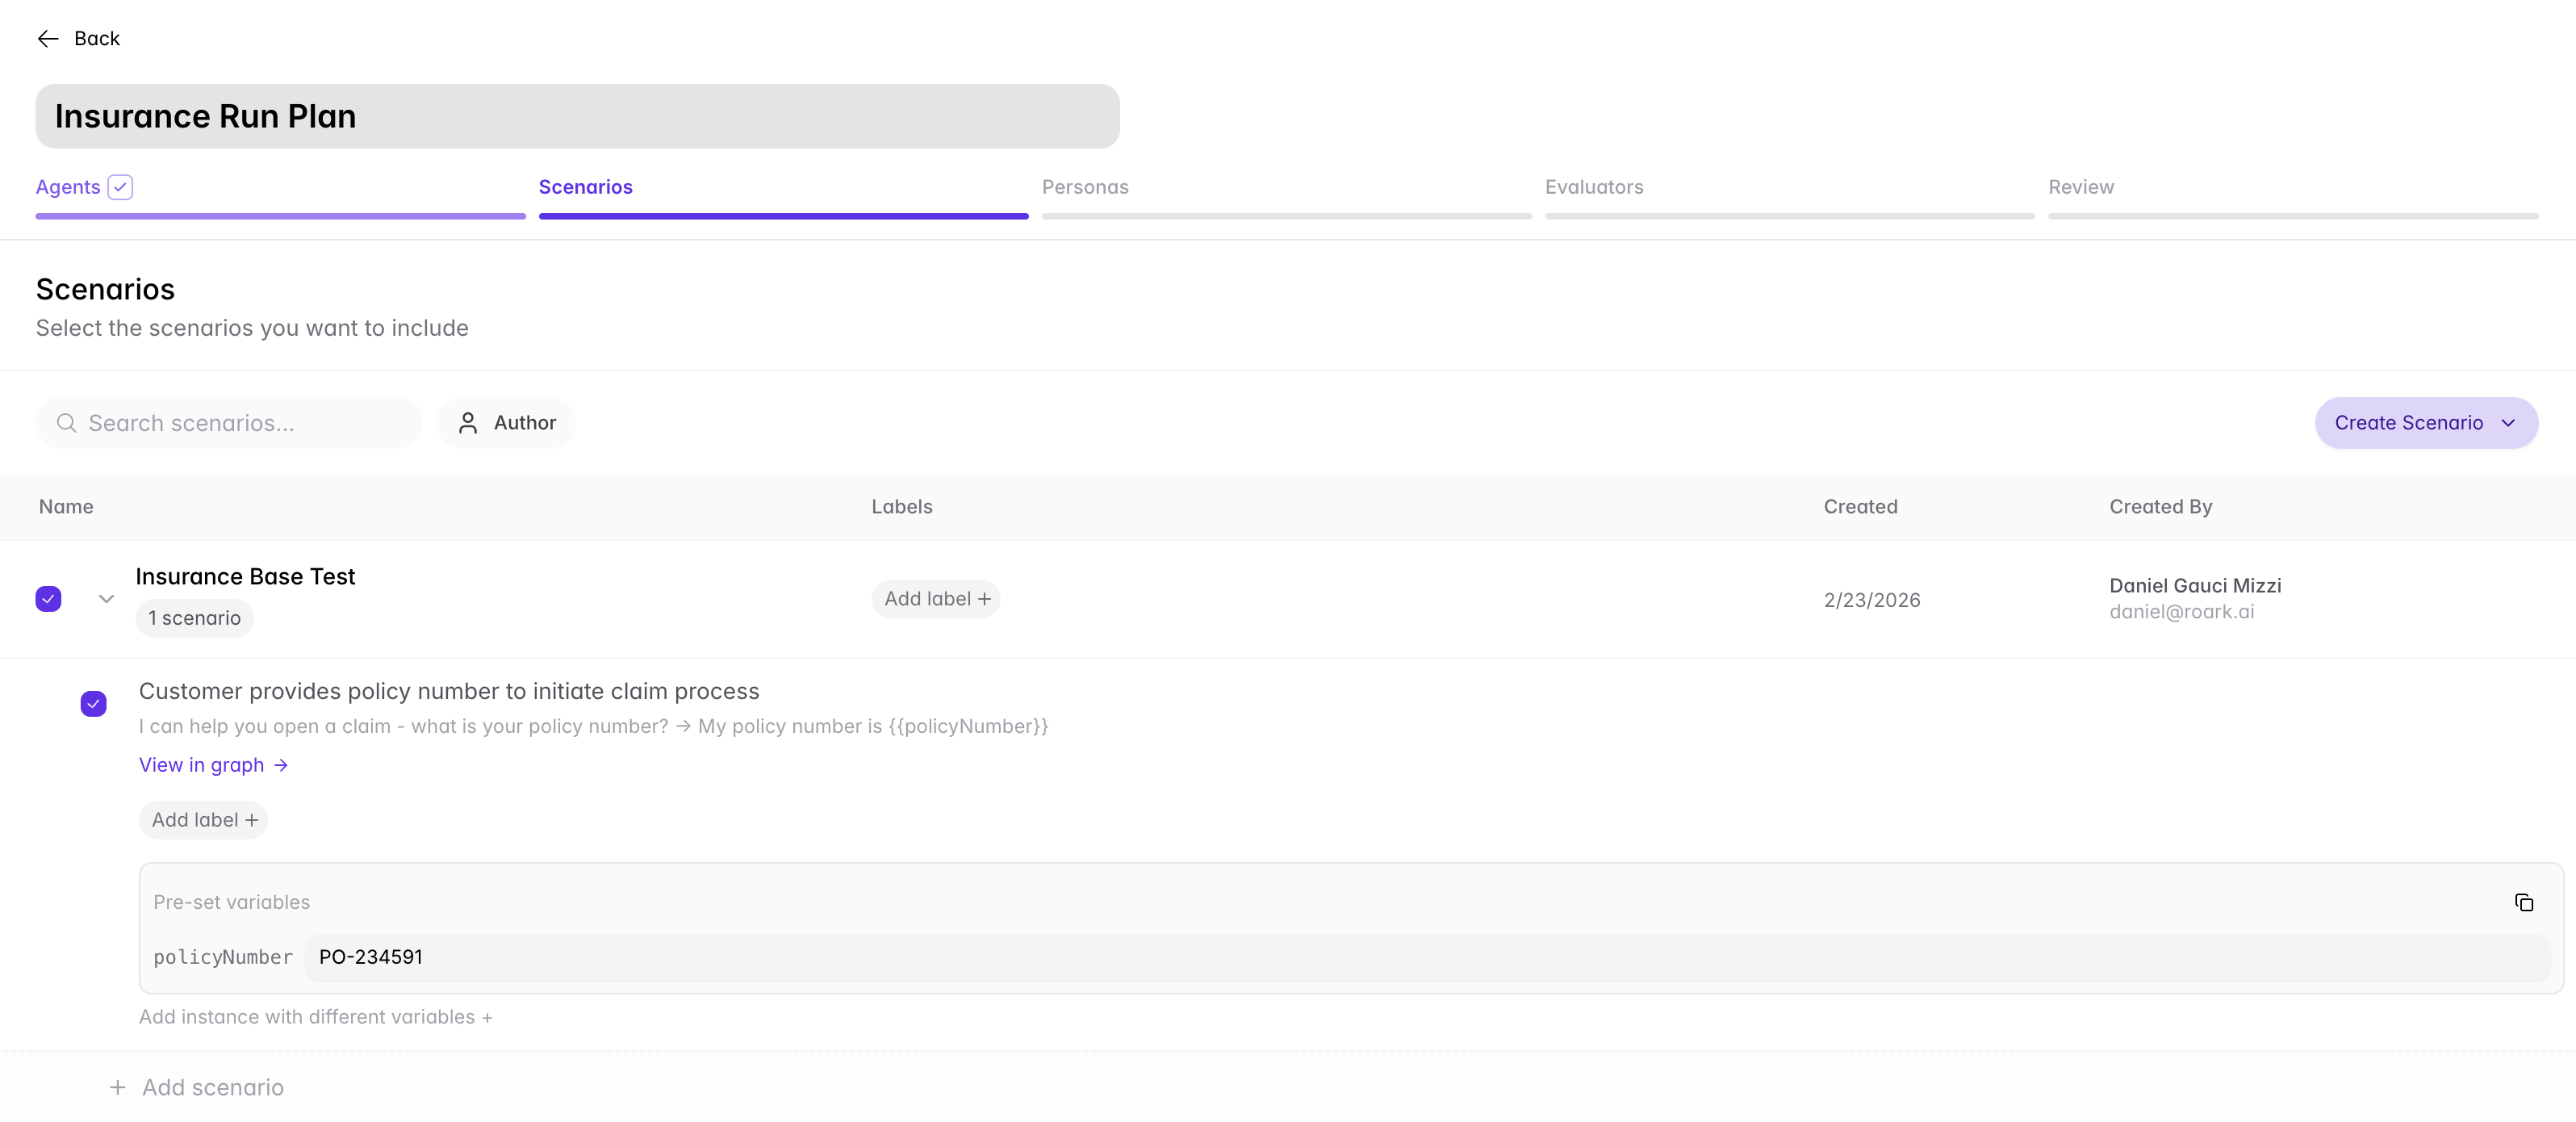Open the Author filter dropdown
This screenshot has width=2576, height=1122.
tap(506, 423)
